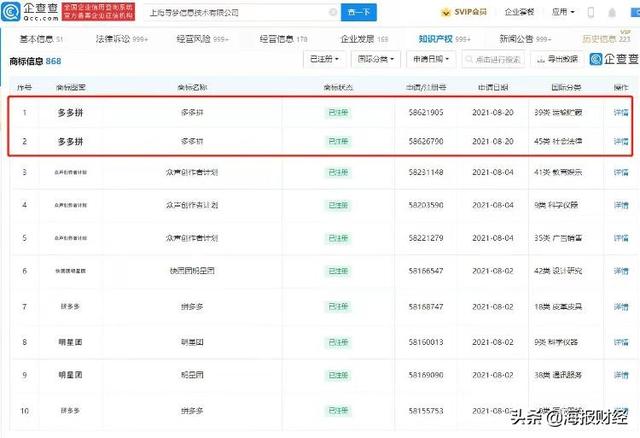Click the 39类 运输贮藏 classification cell
Viewport: 640px width, 438px height.
(x=558, y=112)
